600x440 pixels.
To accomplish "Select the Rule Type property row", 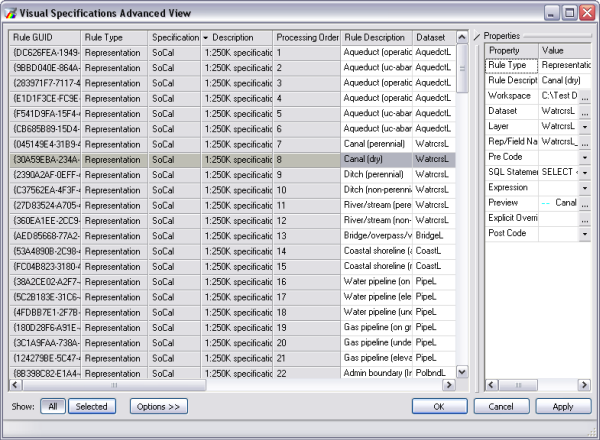I will click(538, 65).
